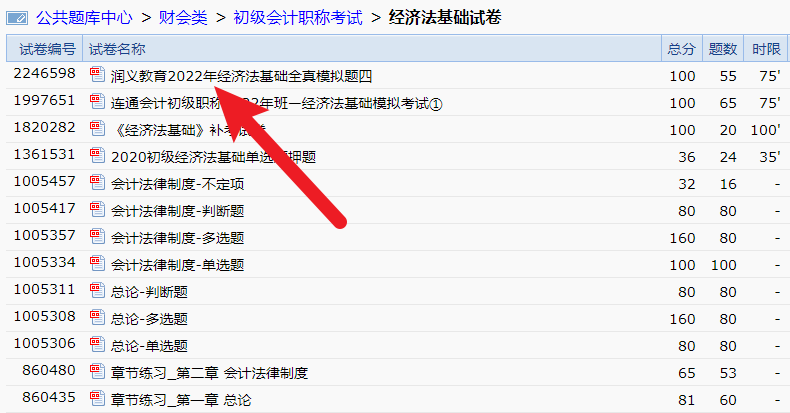This screenshot has width=790, height=413.
Task: Select exam number 1820282
Action: (44, 127)
